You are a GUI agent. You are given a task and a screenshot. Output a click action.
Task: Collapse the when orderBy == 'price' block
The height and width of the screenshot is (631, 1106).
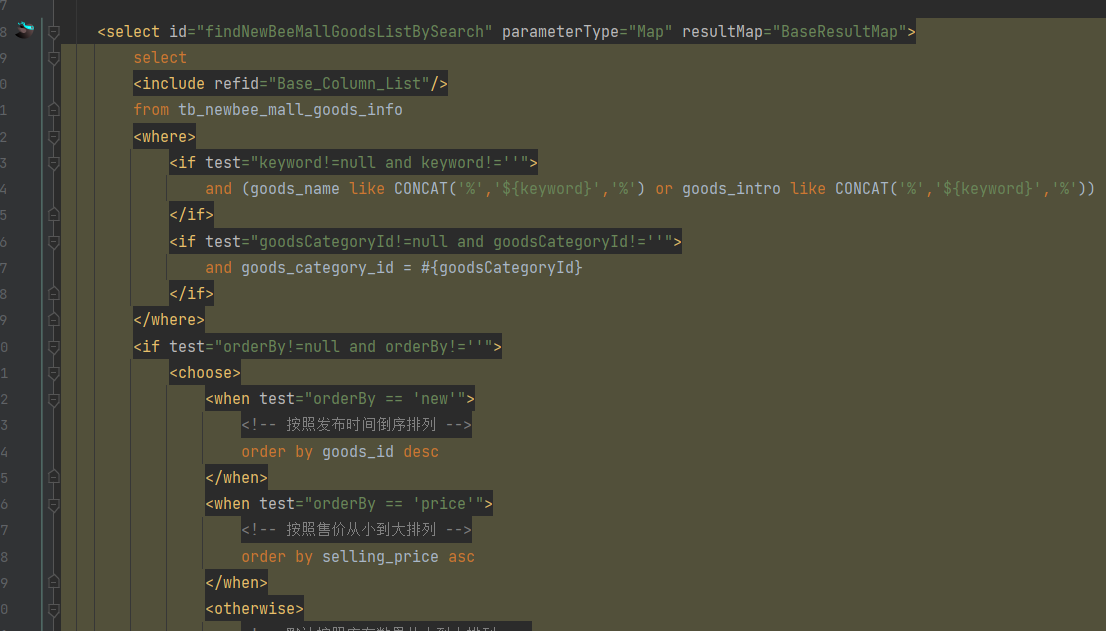(54, 504)
